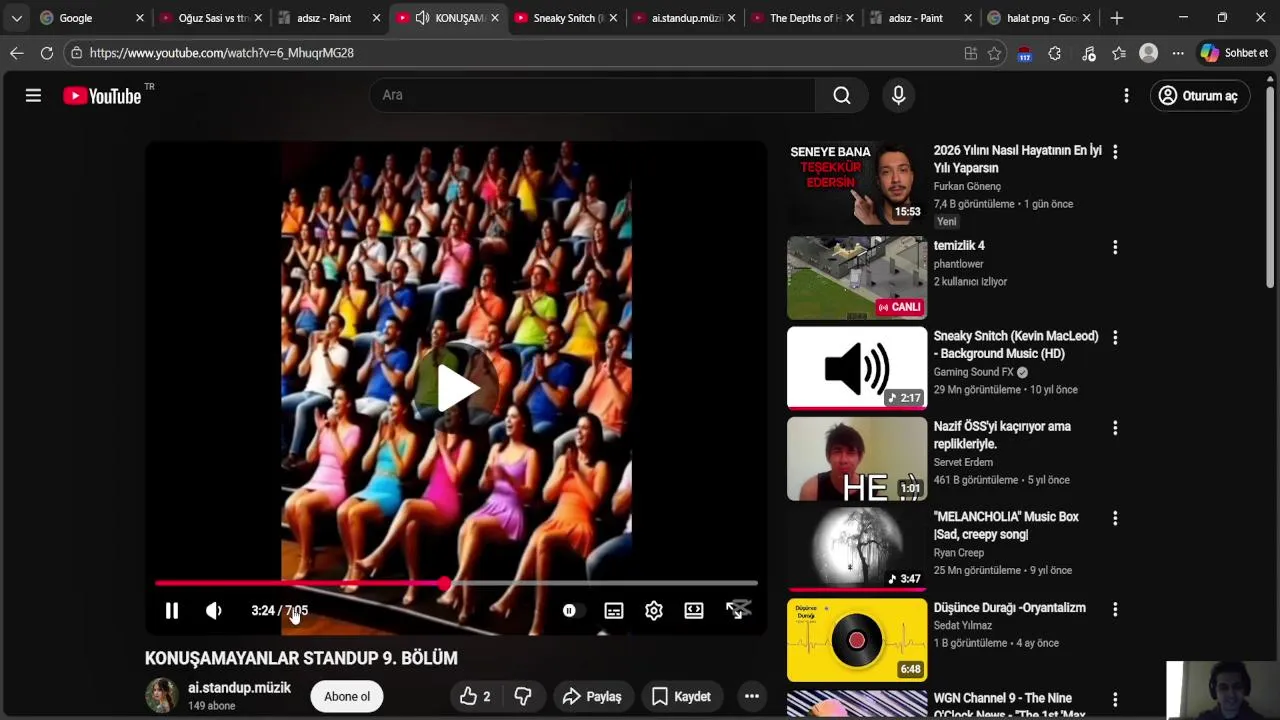1280x720 pixels.
Task: Open the Sneaky Snitch speaker thumbnail
Action: [857, 368]
